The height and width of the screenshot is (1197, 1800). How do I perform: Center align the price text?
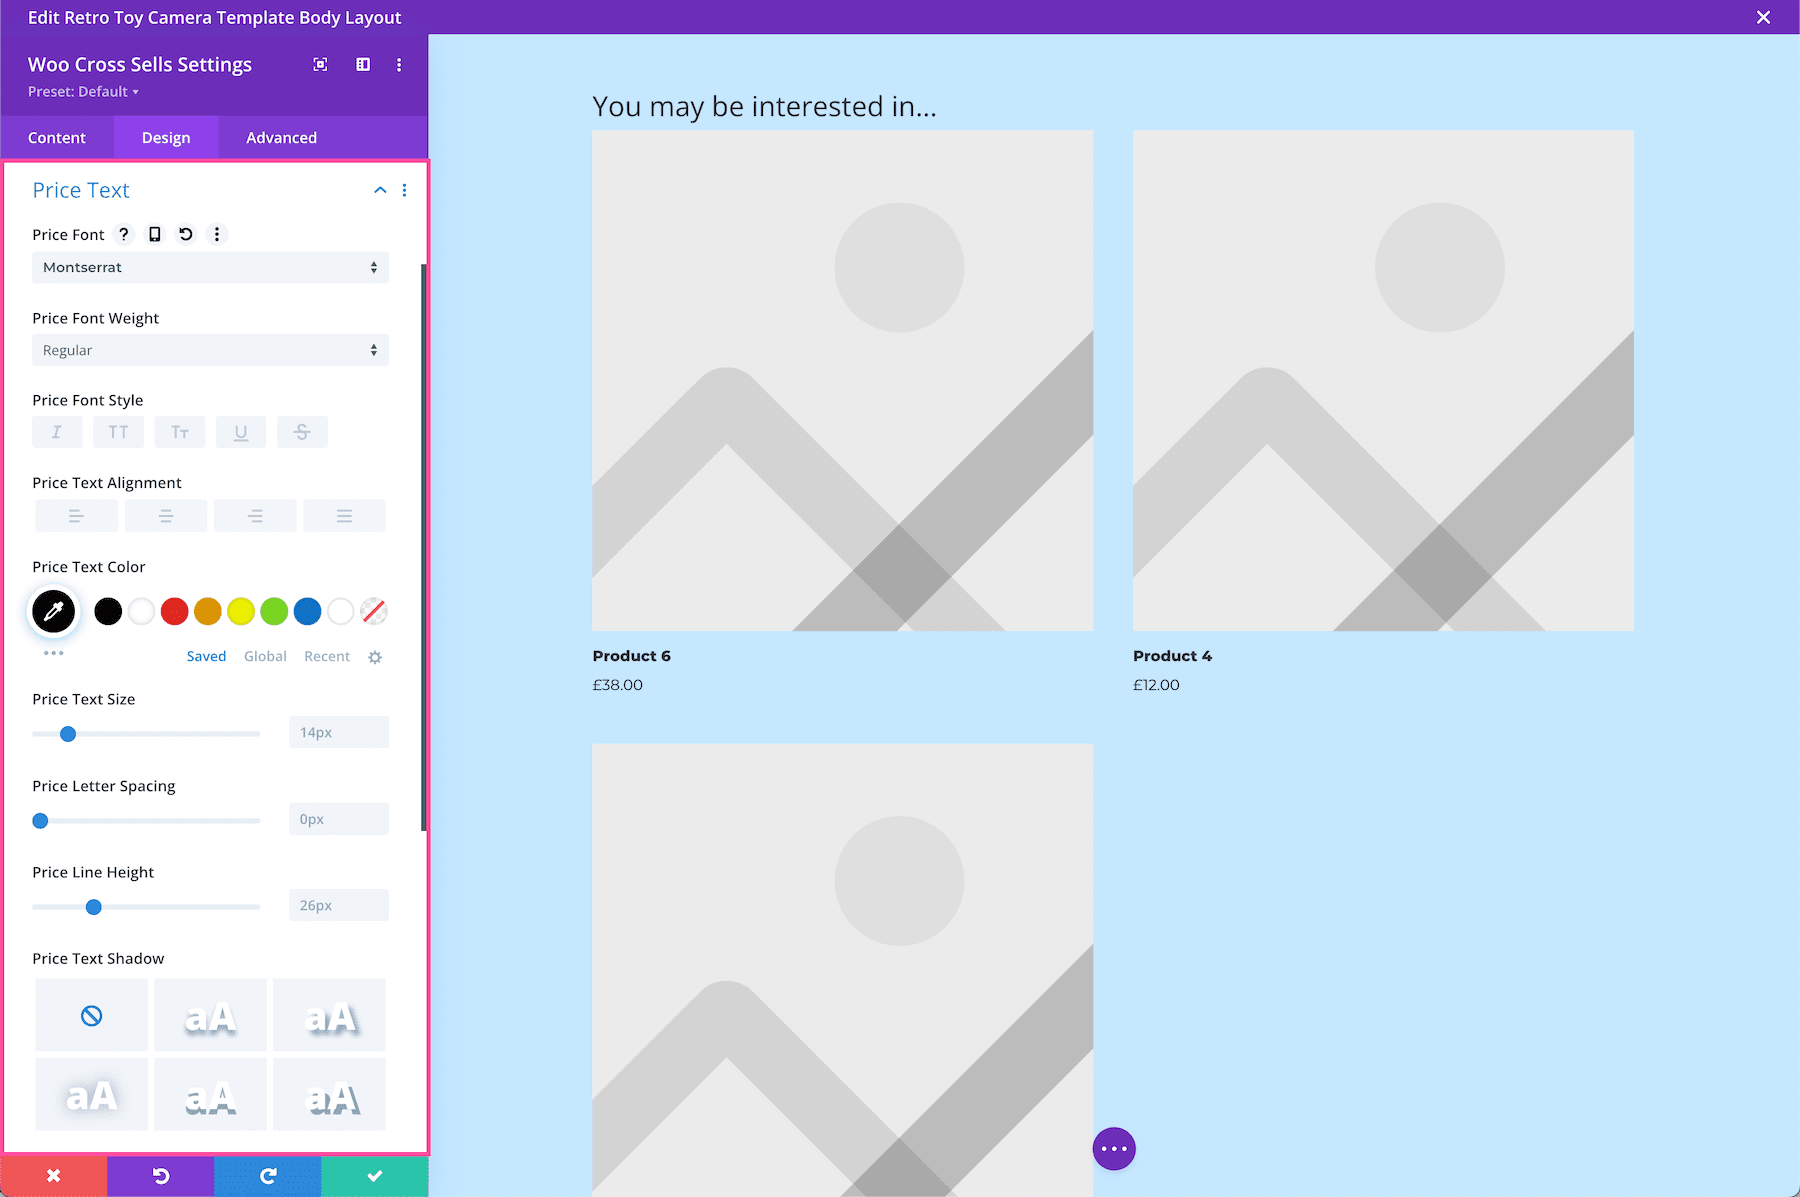[x=166, y=515]
